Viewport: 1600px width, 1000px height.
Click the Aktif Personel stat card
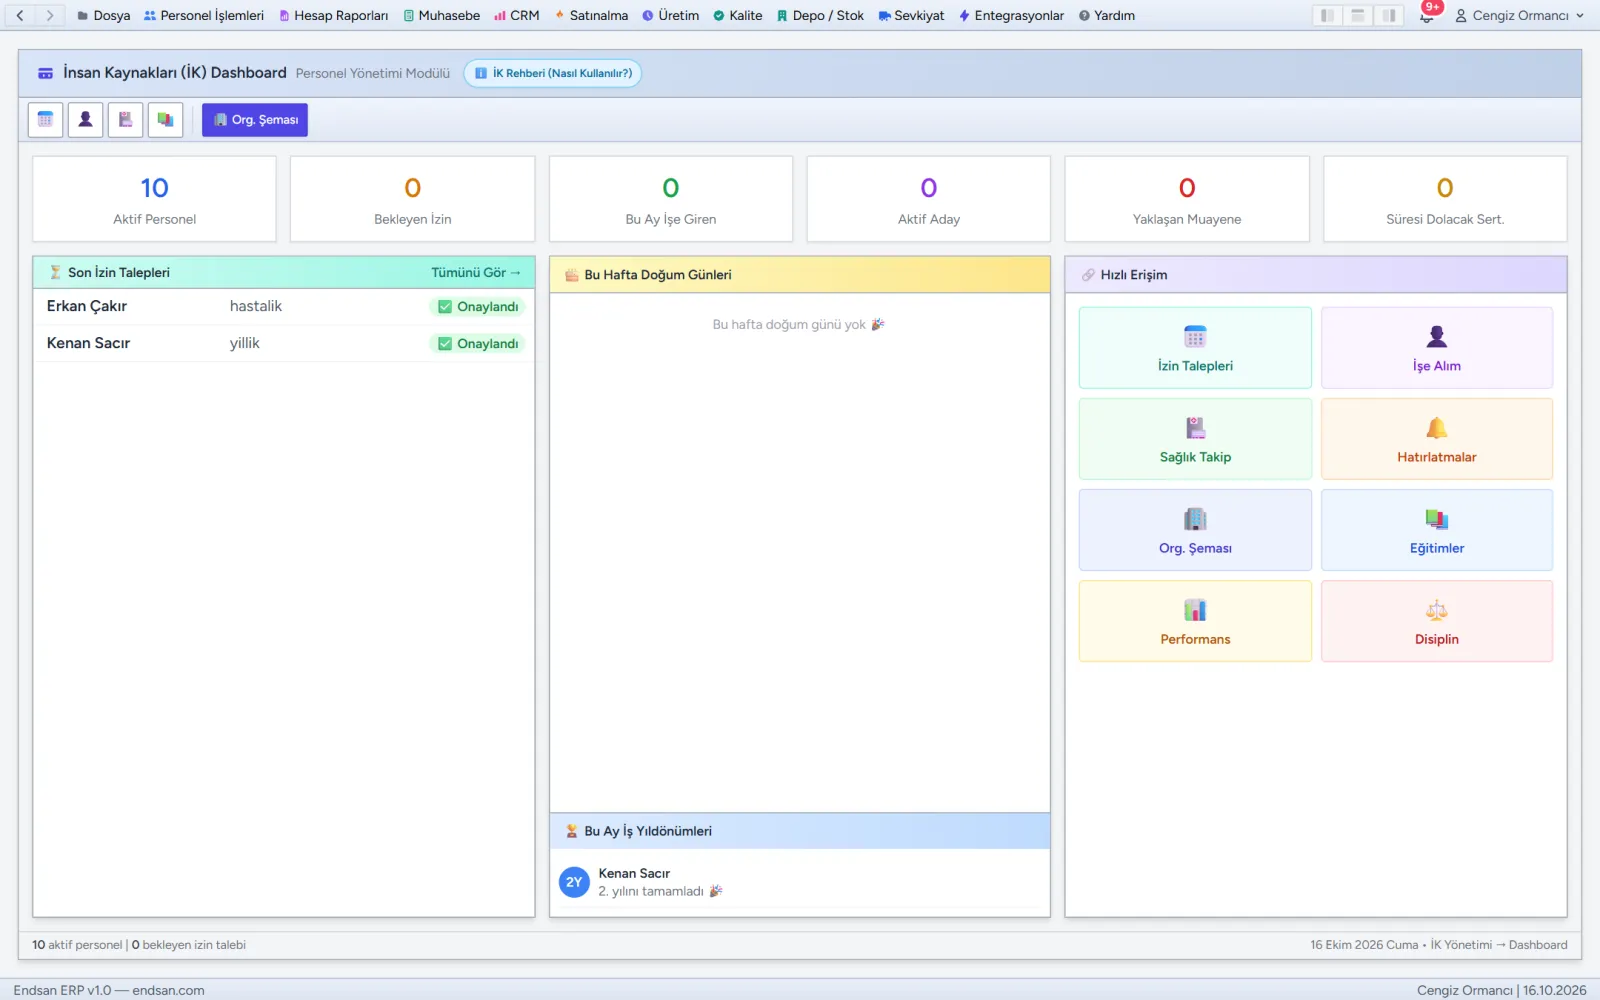click(x=154, y=199)
